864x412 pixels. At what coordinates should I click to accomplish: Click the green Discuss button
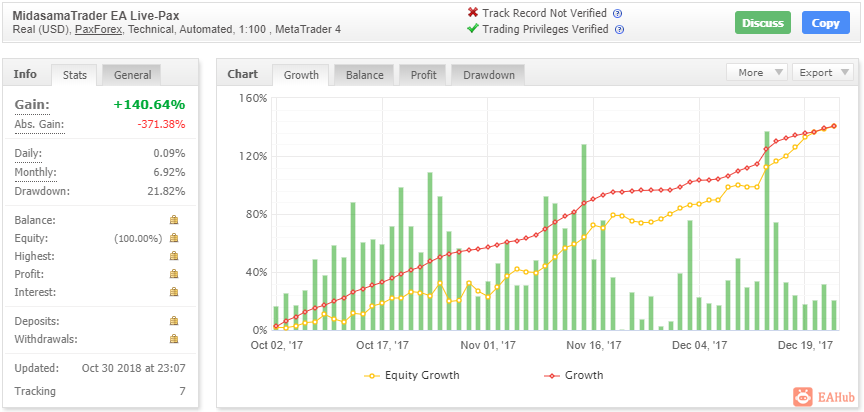tap(763, 23)
